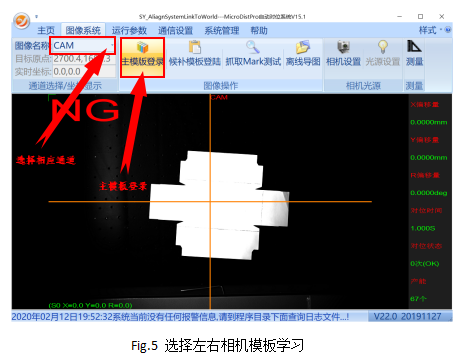Open the 系统管理 tab
465x362 pixels.
pos(222,30)
